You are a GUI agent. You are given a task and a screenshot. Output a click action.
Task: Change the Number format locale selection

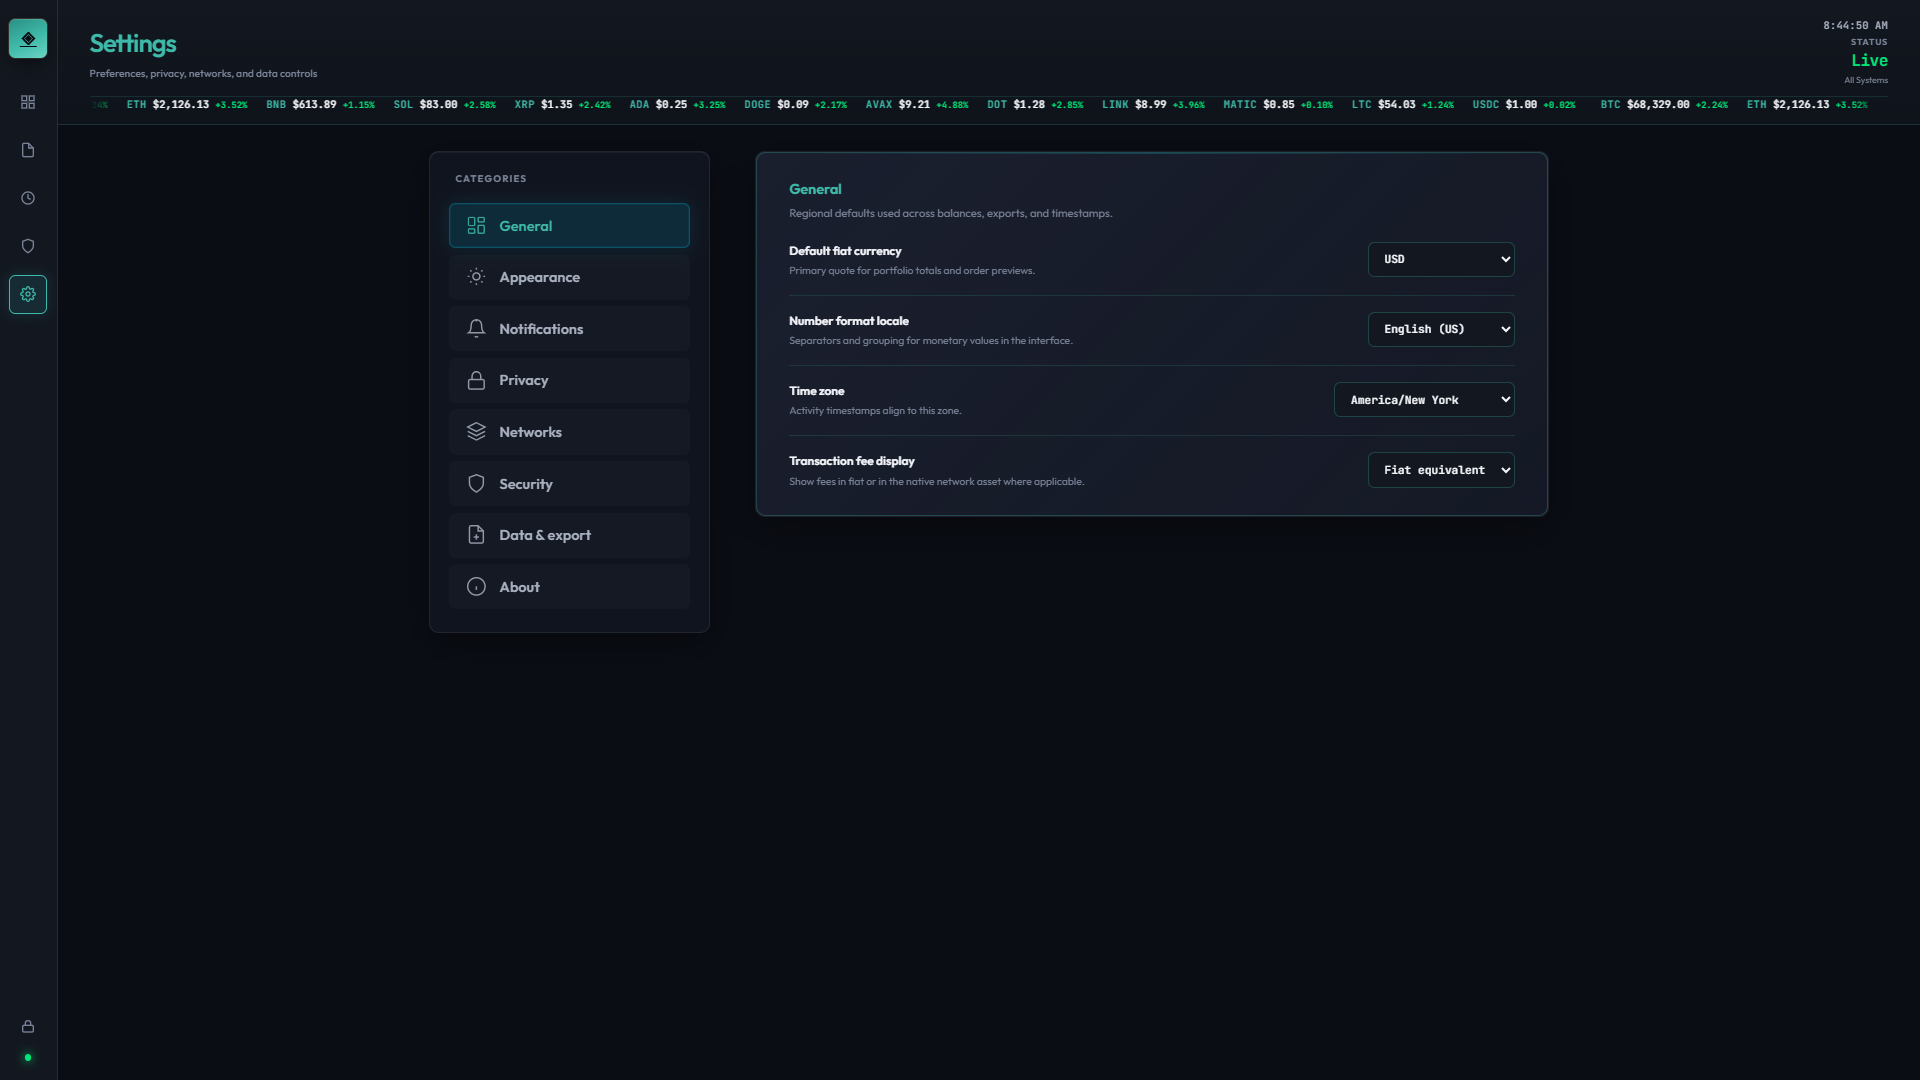(1440, 329)
